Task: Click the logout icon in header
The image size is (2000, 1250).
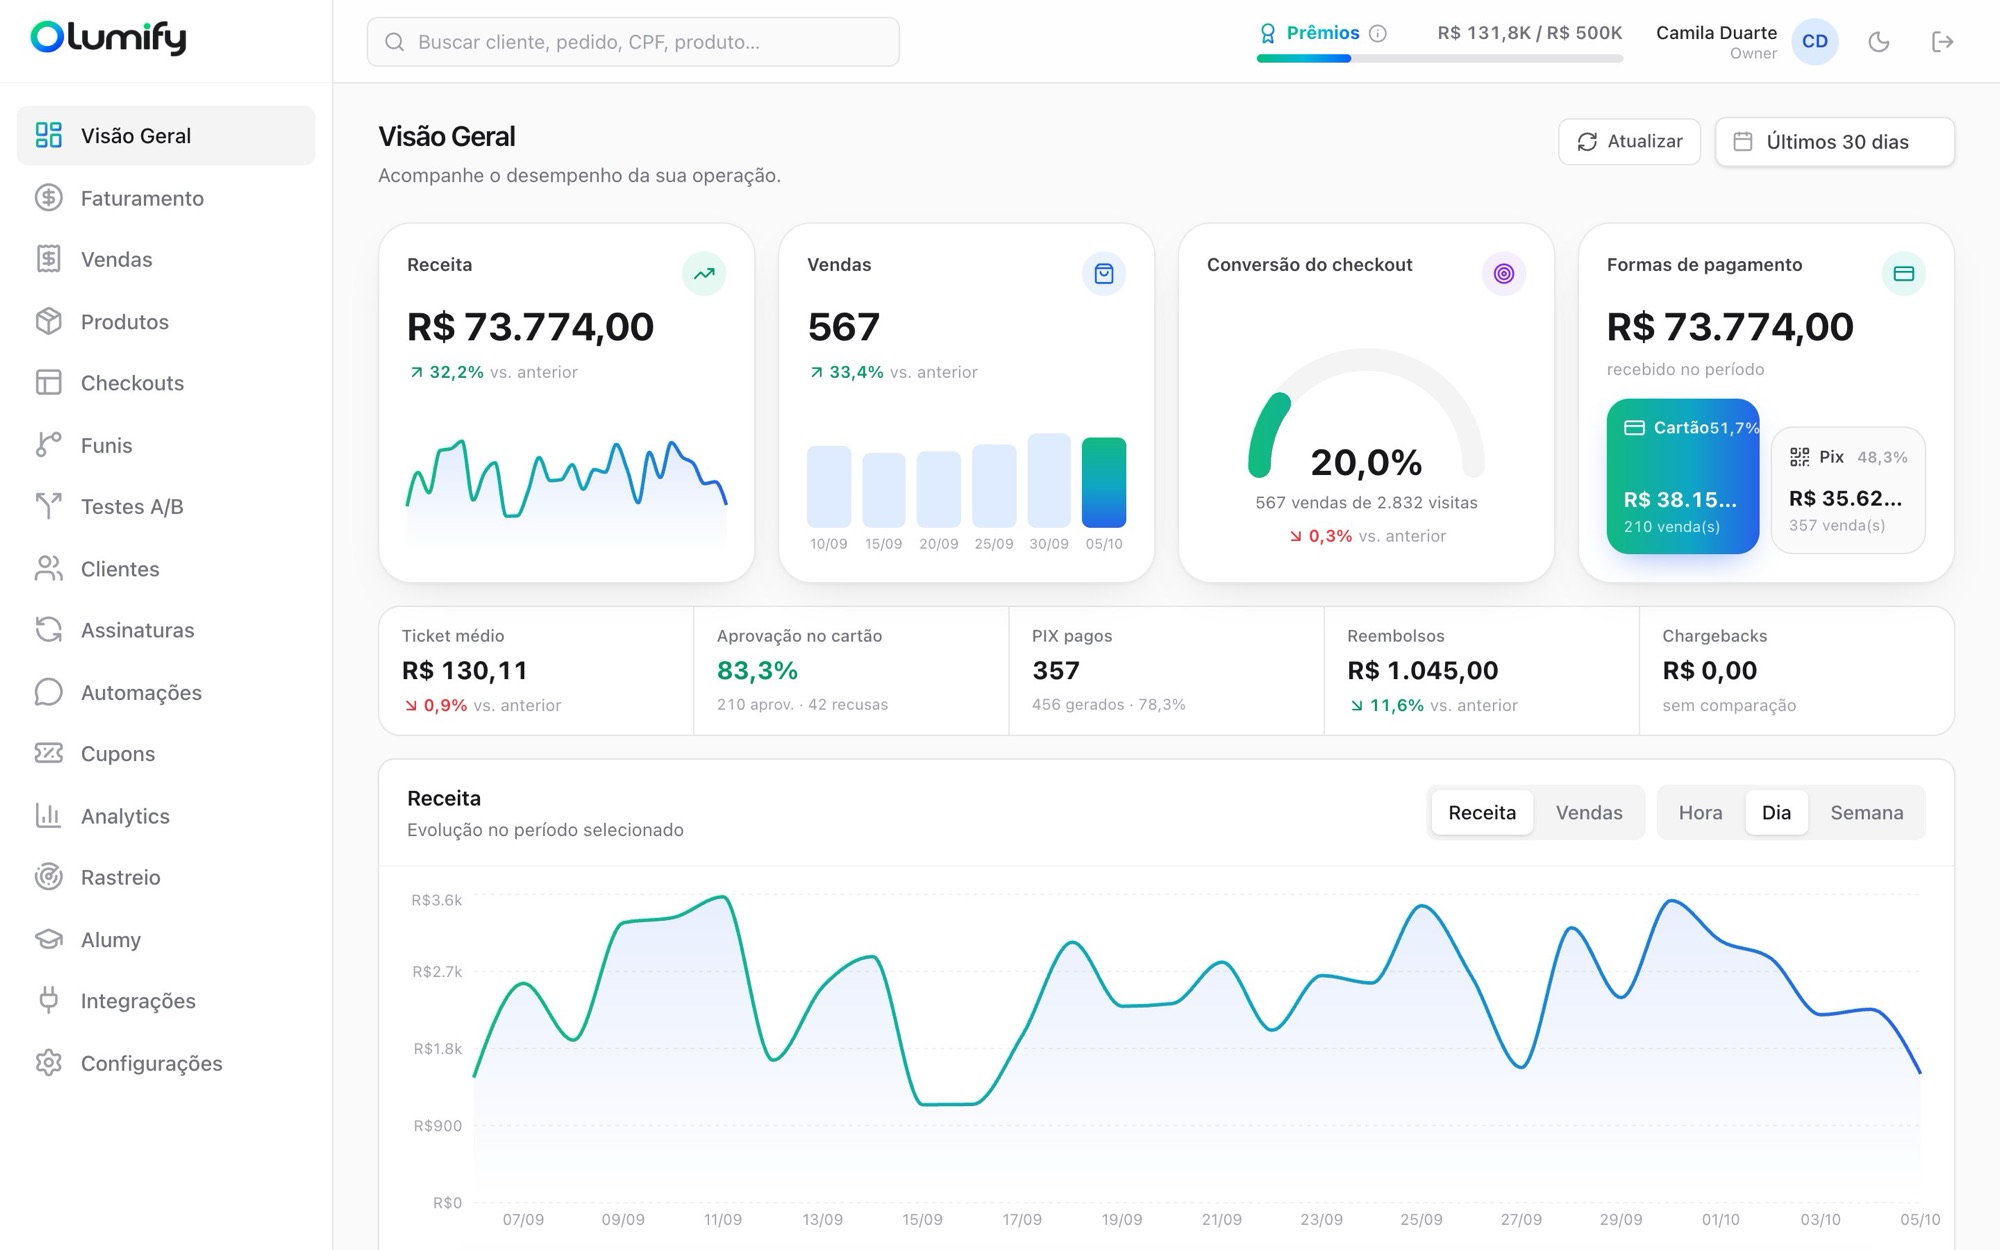Action: (1942, 42)
